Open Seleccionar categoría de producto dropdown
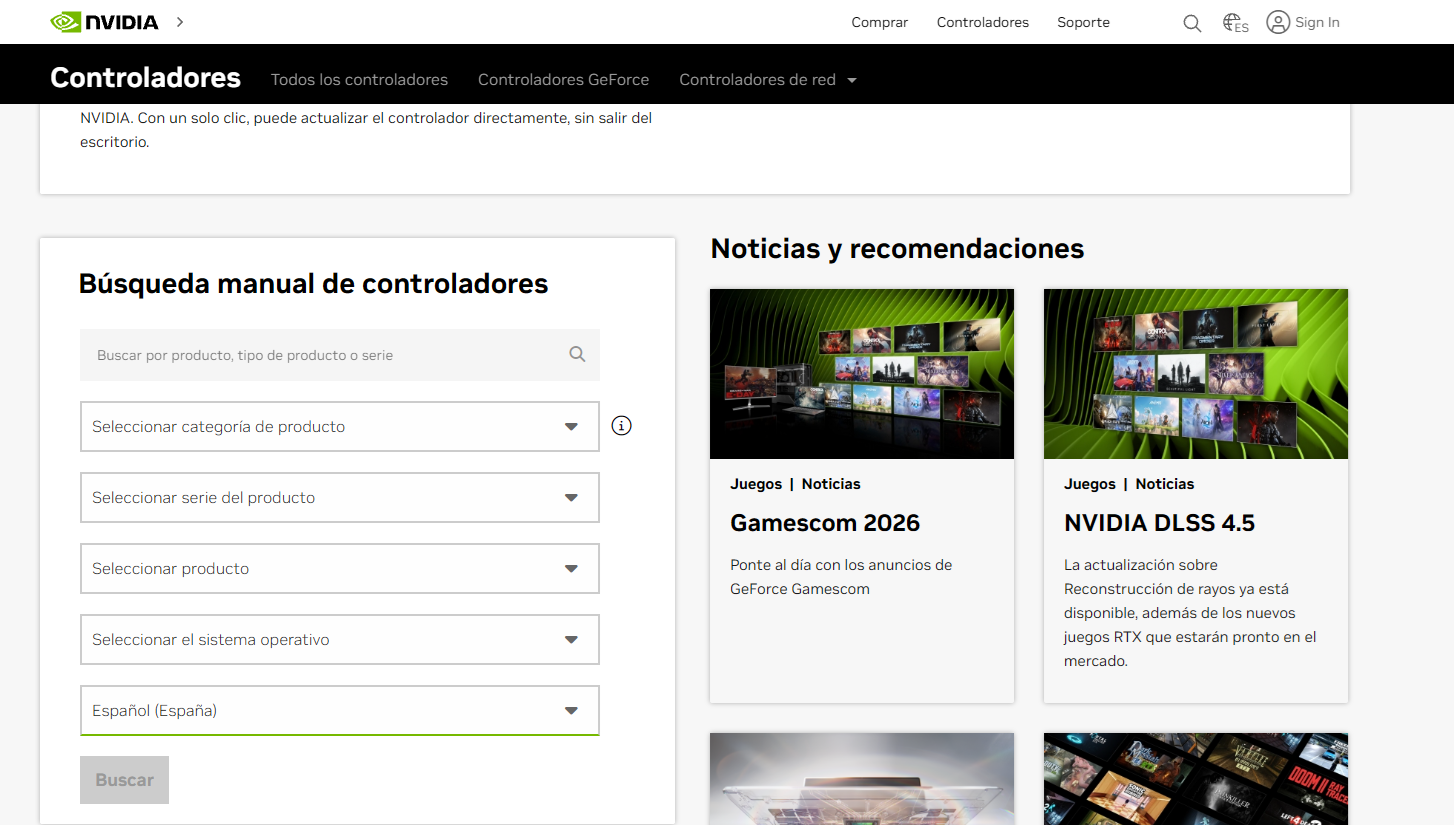 pos(340,427)
